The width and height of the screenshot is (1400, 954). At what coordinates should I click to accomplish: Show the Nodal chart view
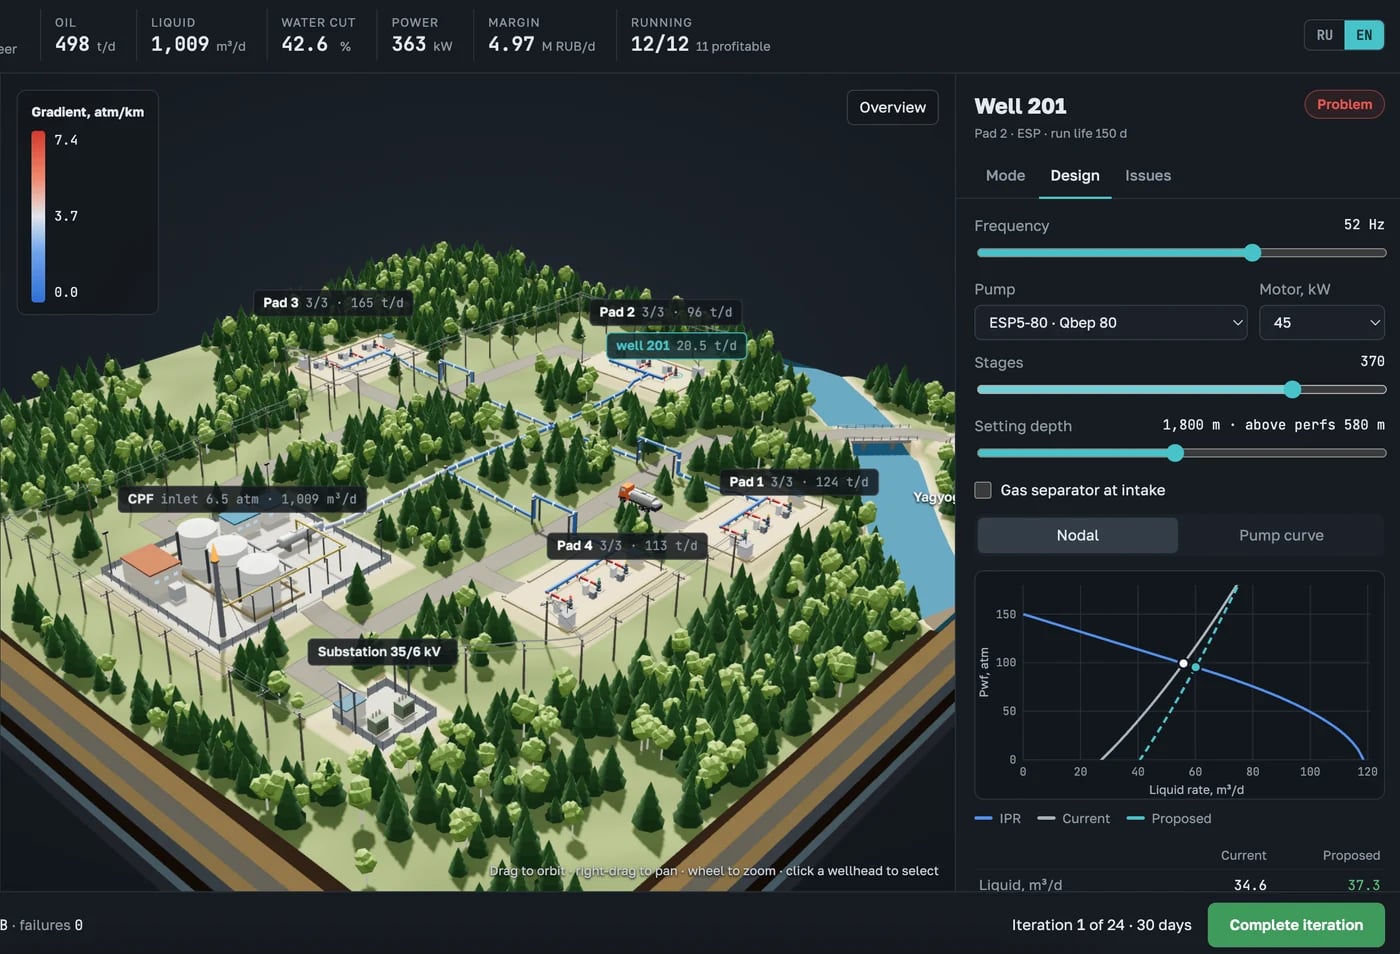(1077, 535)
